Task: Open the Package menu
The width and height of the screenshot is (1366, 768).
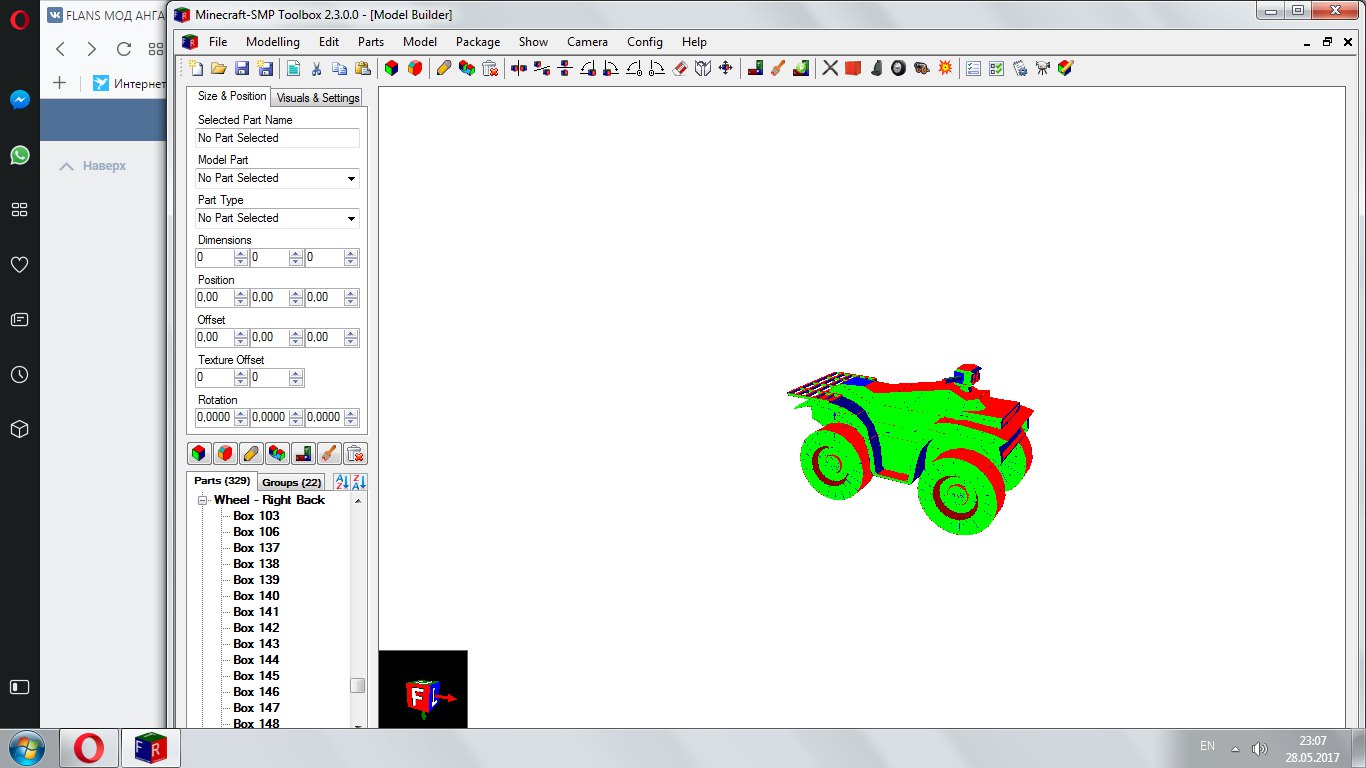Action: (x=478, y=42)
